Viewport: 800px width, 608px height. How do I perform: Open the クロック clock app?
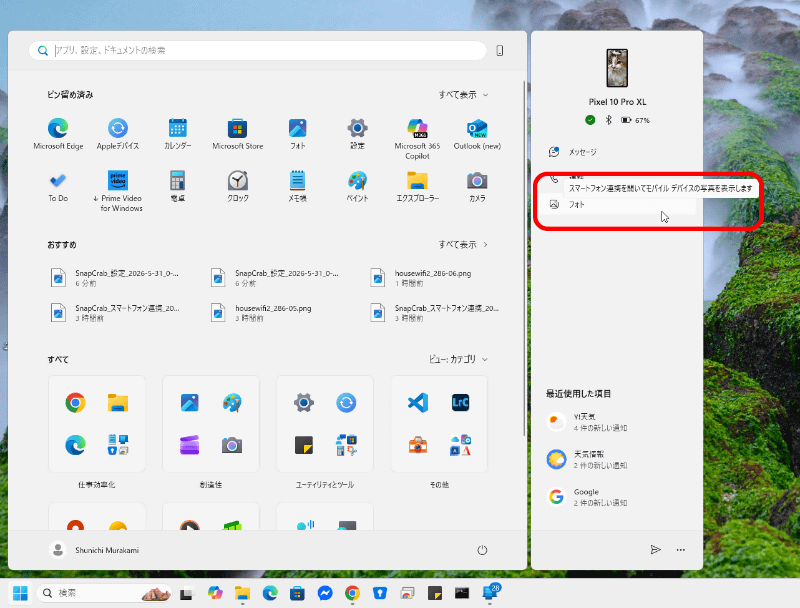click(x=238, y=186)
